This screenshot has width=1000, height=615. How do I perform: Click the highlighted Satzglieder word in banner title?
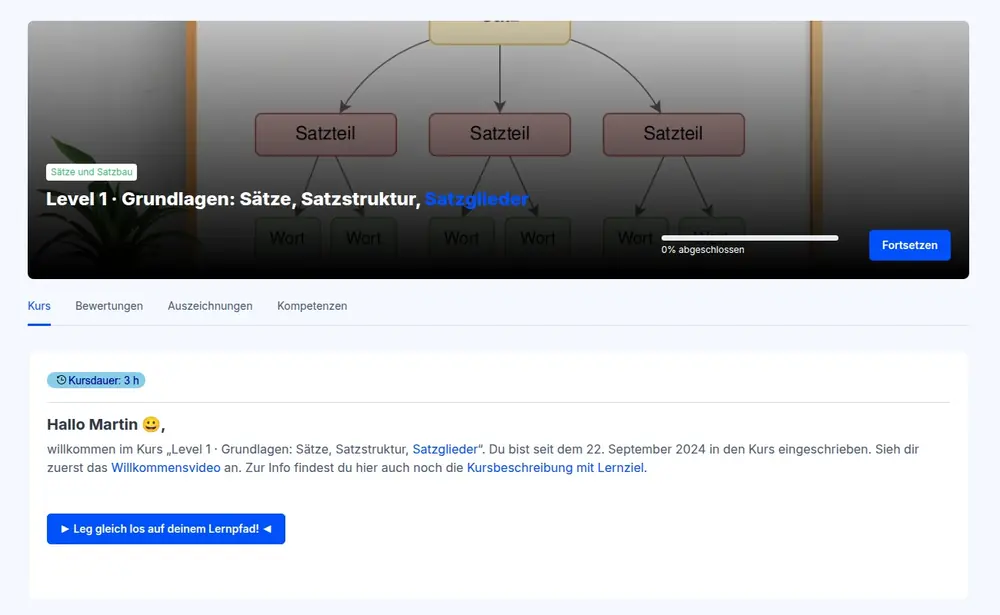point(476,200)
